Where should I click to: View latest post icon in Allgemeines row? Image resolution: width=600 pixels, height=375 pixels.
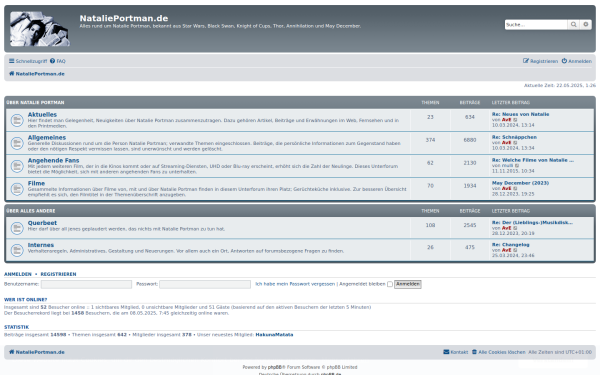(x=515, y=143)
